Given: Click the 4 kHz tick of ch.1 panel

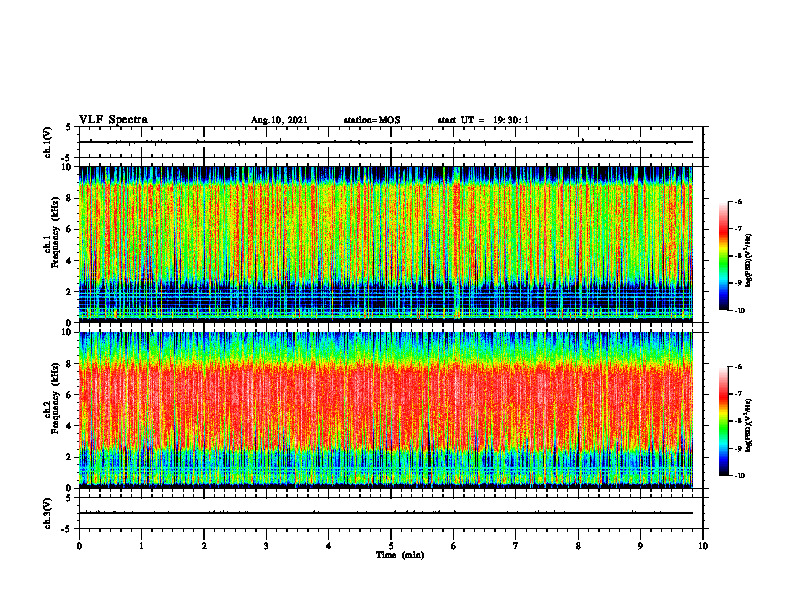Looking at the screenshot, I should [70, 261].
